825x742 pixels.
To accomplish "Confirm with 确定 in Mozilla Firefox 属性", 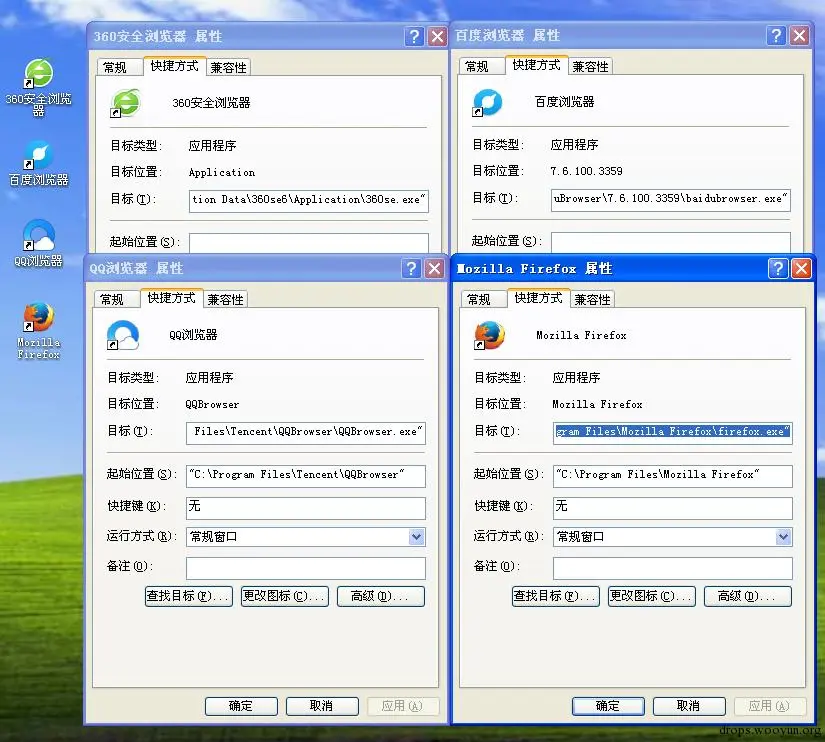I will coord(608,706).
